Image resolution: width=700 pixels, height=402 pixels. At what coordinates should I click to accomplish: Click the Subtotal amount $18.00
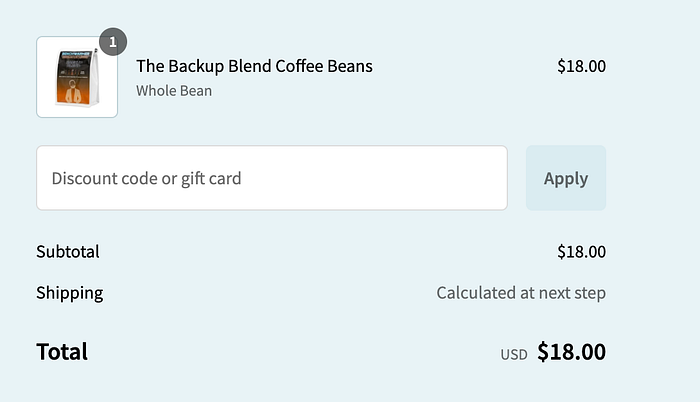point(581,251)
